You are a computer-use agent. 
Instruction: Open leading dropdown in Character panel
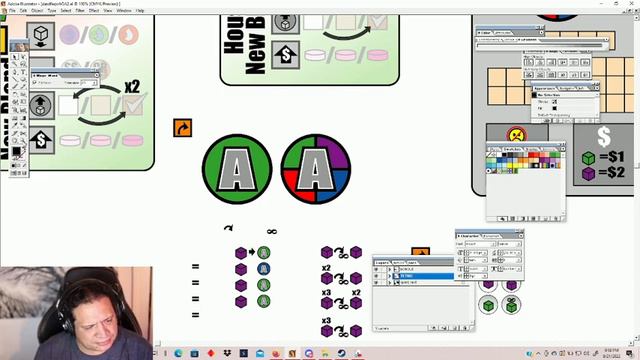519,253
